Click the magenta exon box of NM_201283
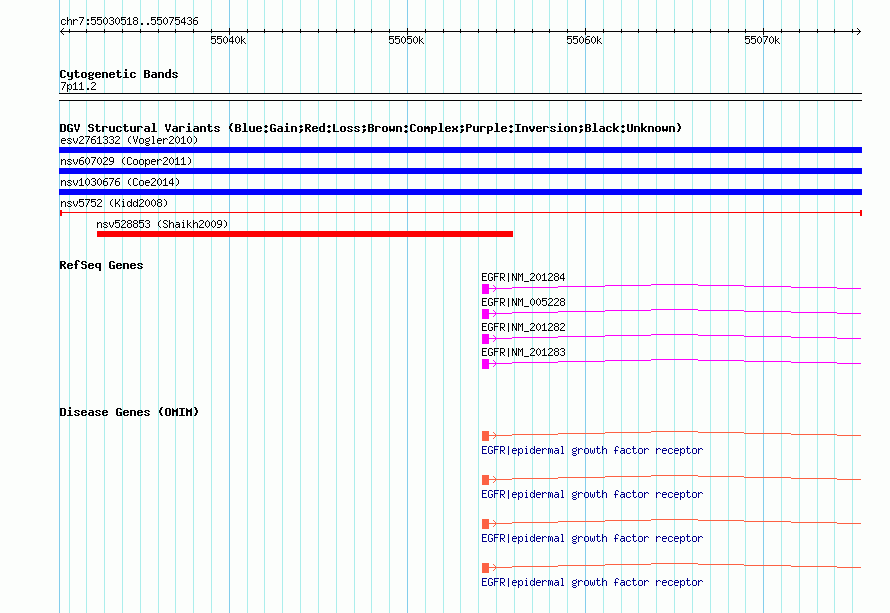Screen dimensions: 890x613 coord(485,364)
